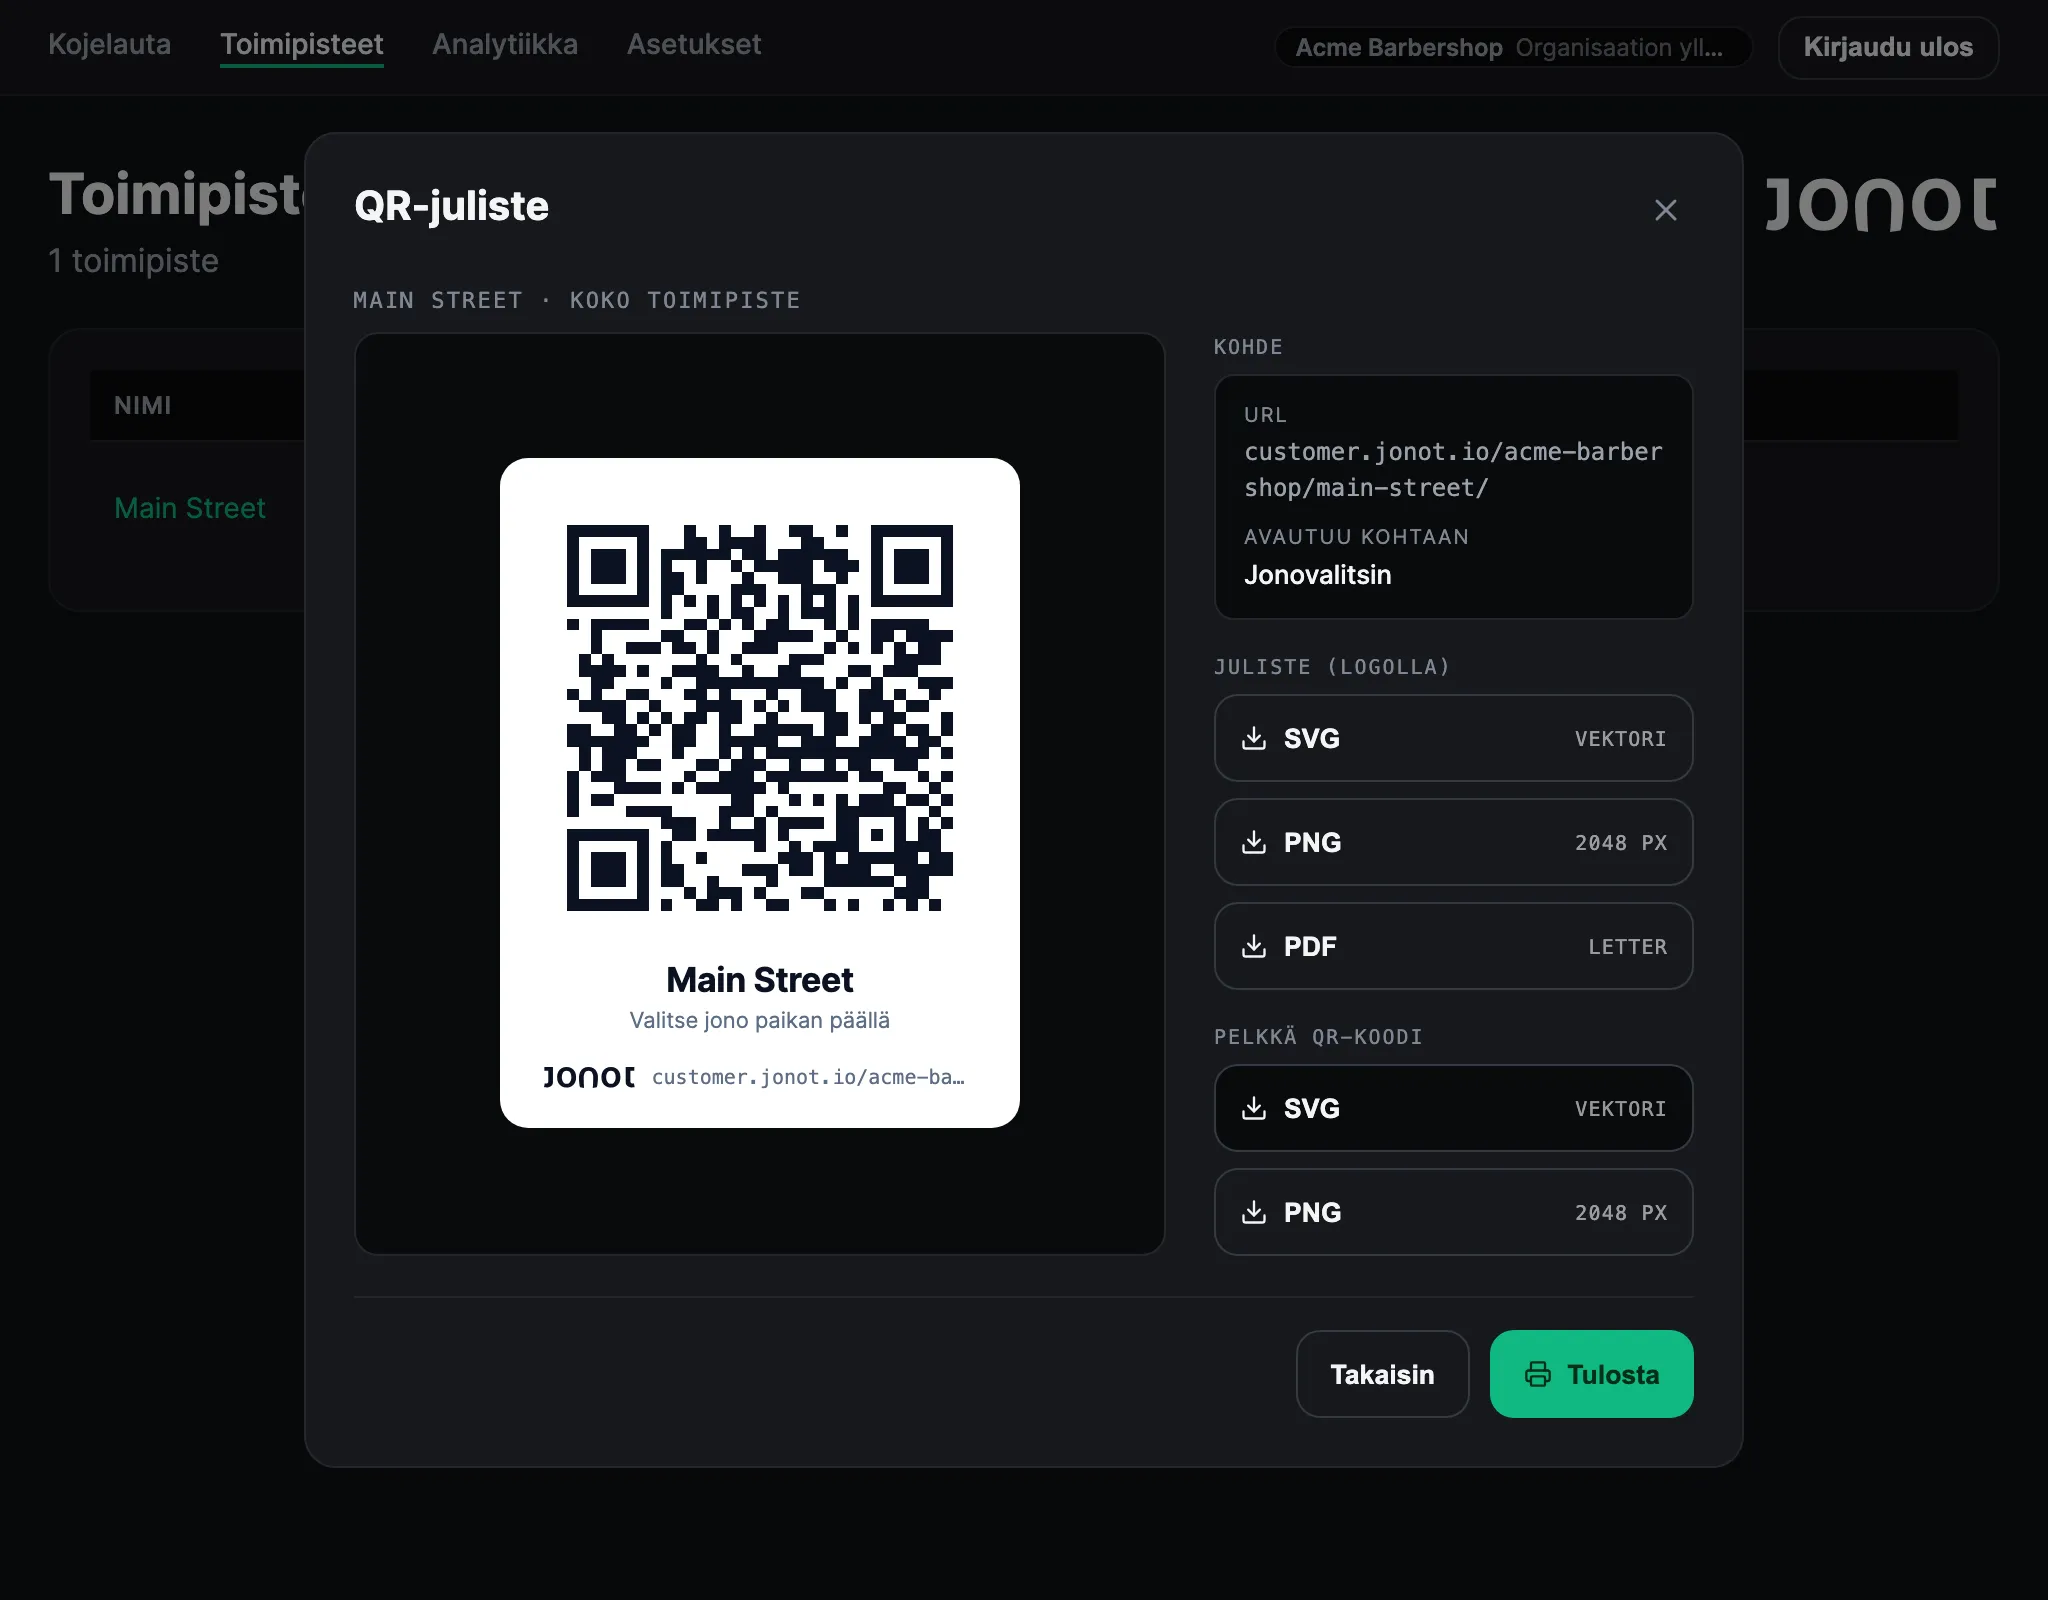2048x1600 pixels.
Task: Go to the Asetukset tab
Action: pos(694,44)
